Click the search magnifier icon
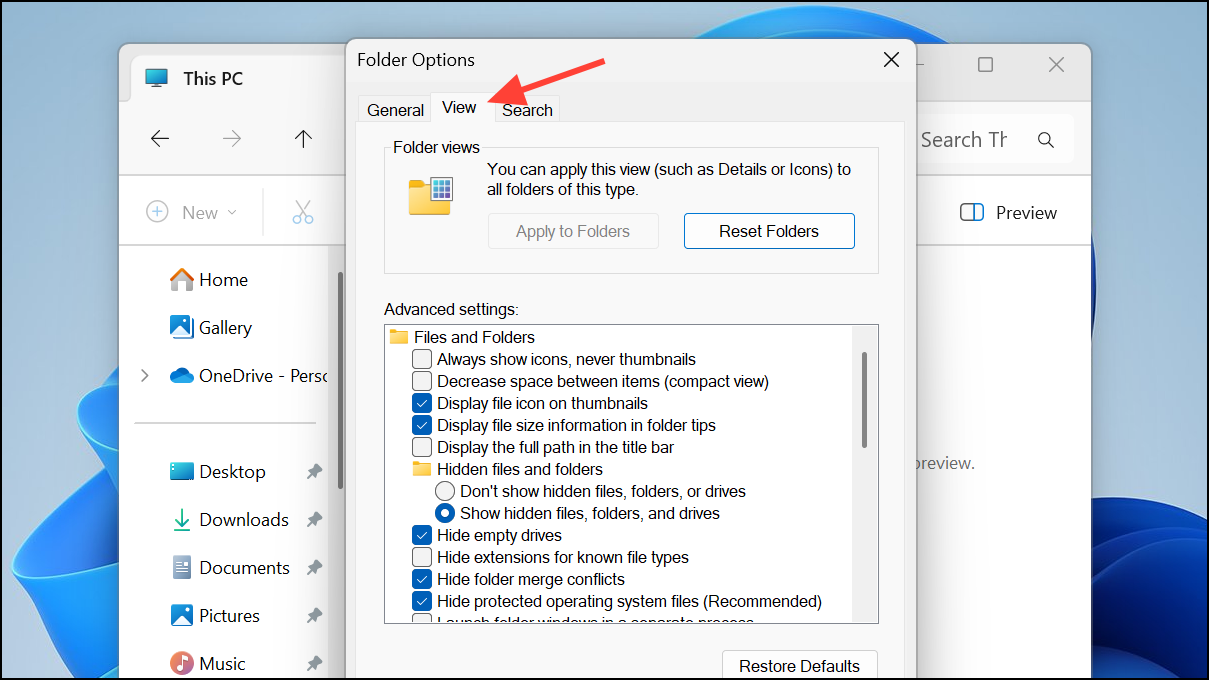This screenshot has width=1209, height=680. [1046, 140]
